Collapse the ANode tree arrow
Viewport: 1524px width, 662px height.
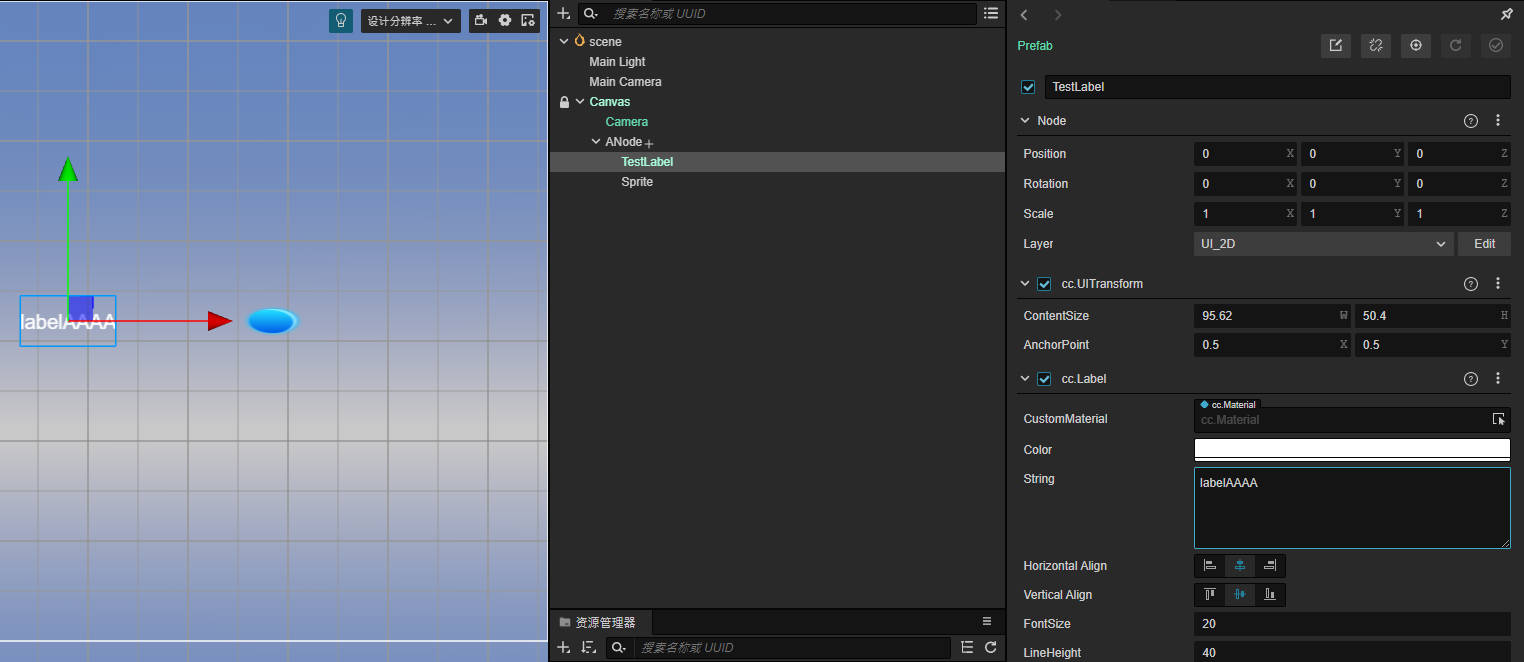[596, 142]
